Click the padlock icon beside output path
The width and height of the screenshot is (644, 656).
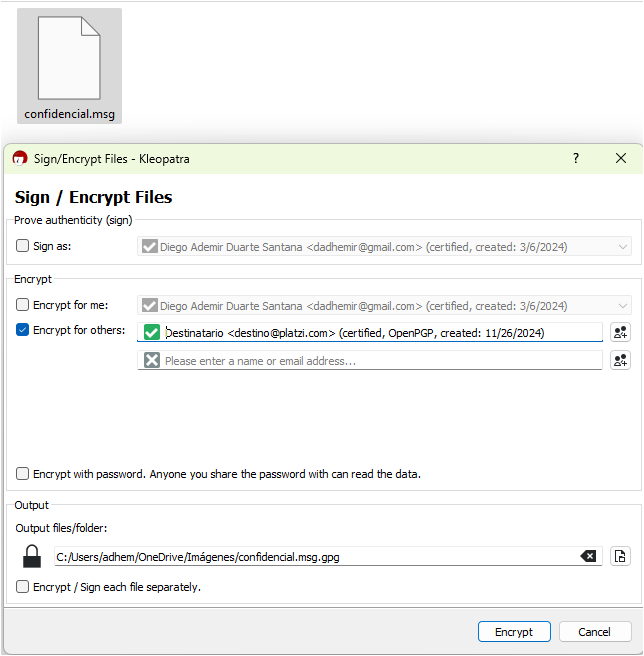pos(32,556)
